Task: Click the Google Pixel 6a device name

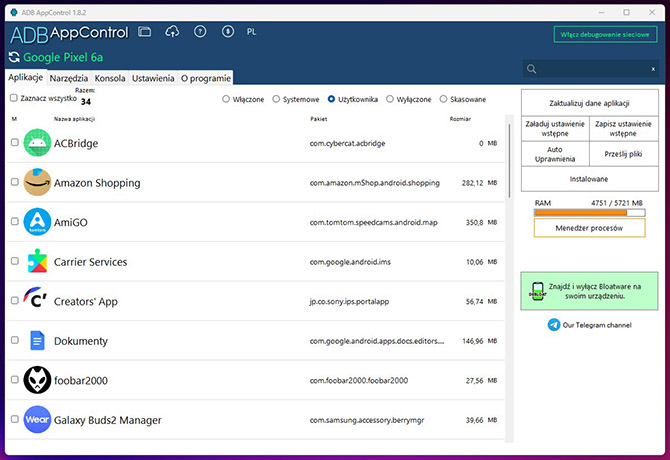Action: click(x=63, y=57)
